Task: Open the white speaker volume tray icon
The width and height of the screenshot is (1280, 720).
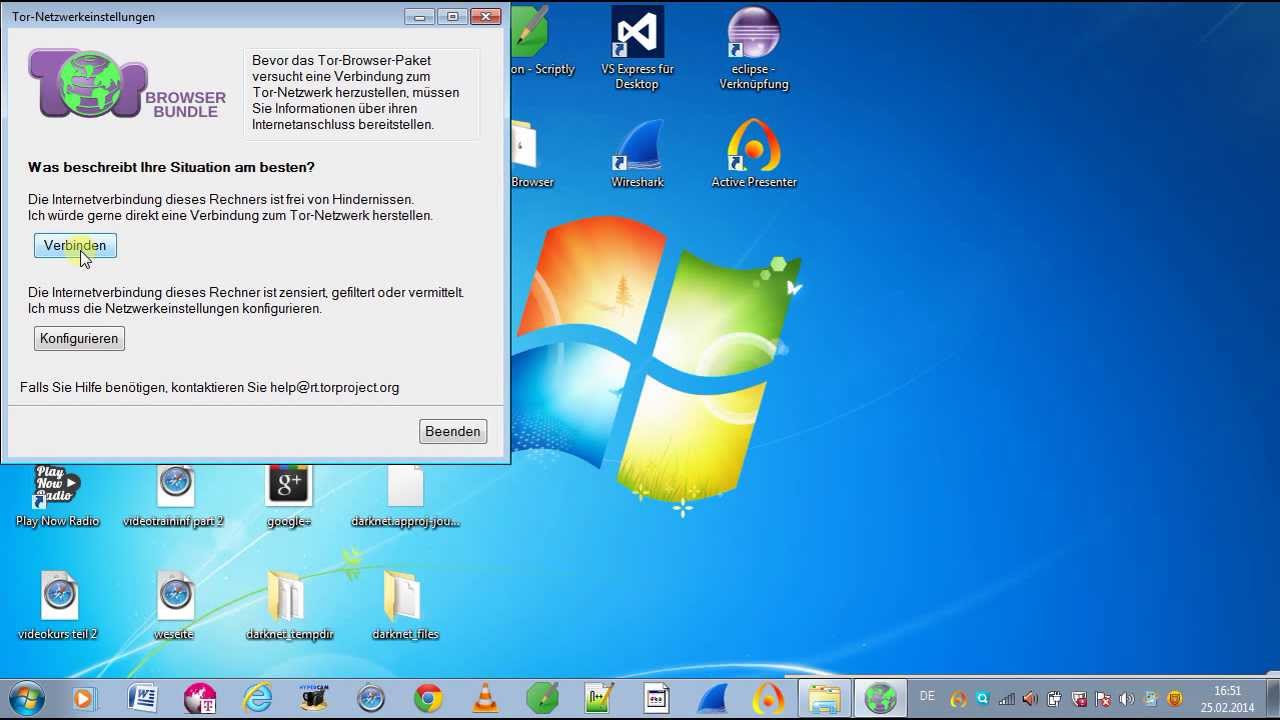Action: pos(1127,699)
